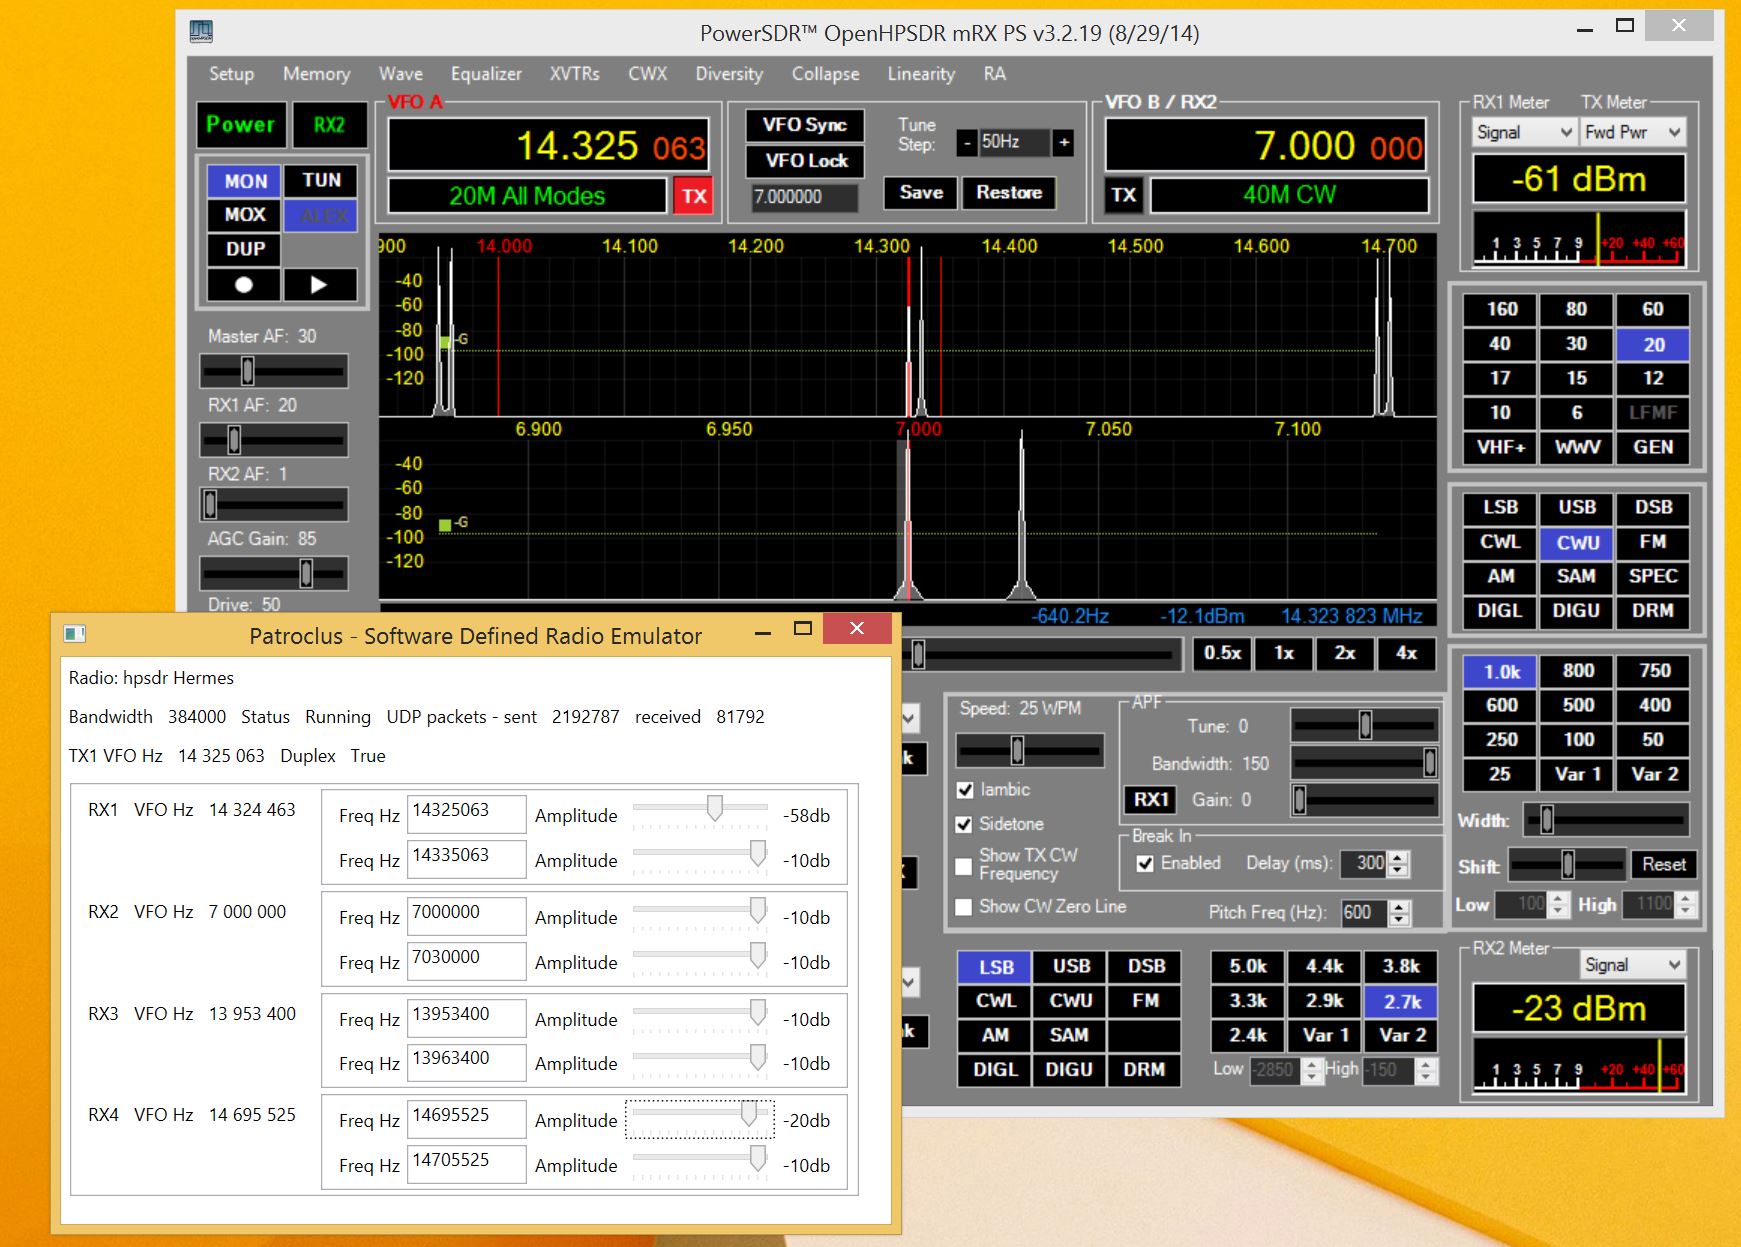The image size is (1741, 1247).
Task: Toggle Break In Enabled checkbox
Action: 1145,863
